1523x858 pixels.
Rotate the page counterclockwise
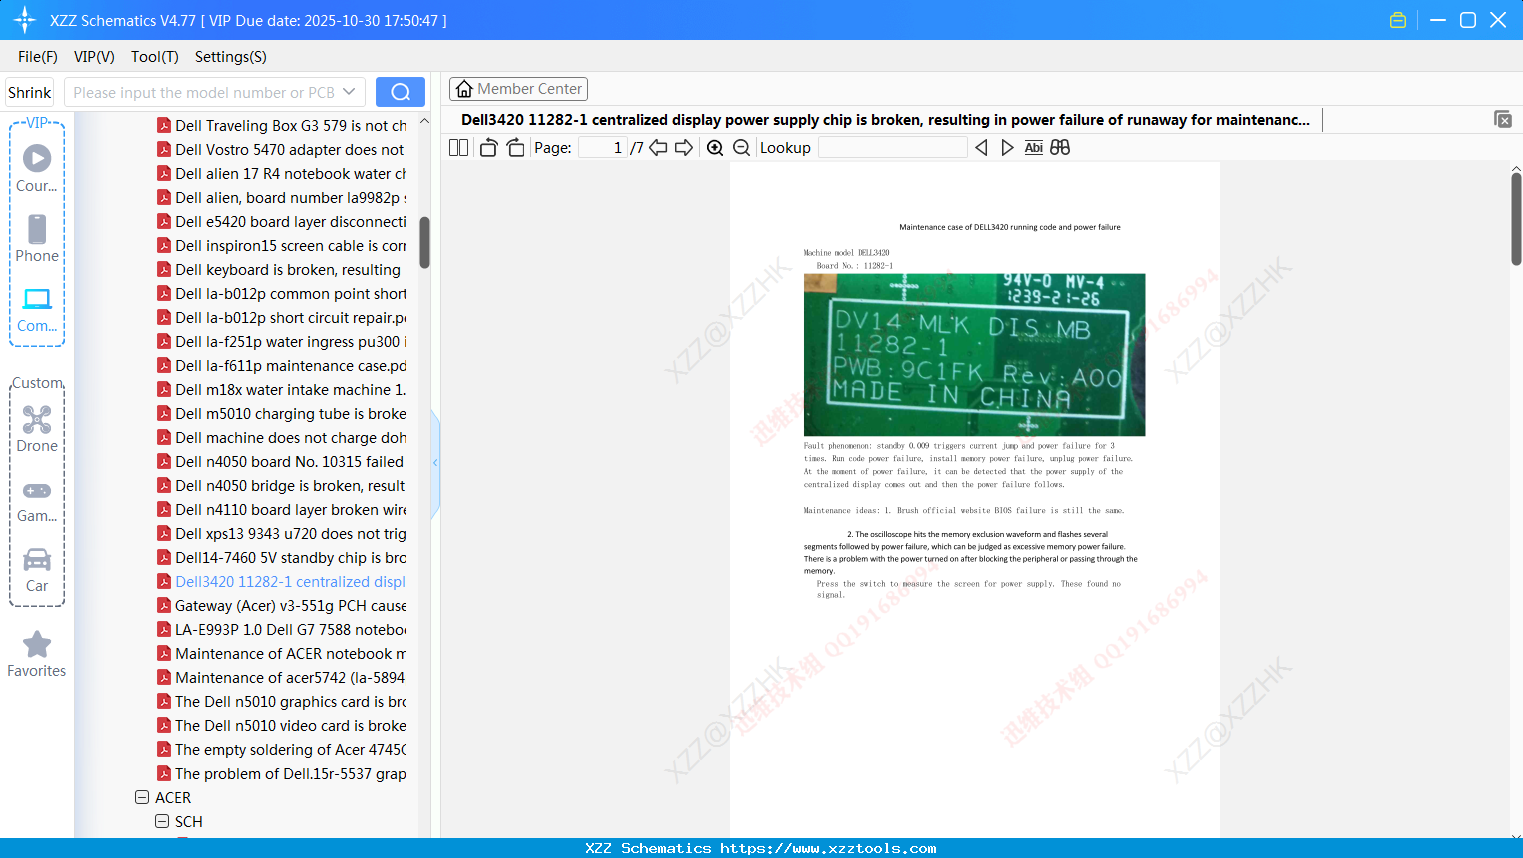pos(488,148)
